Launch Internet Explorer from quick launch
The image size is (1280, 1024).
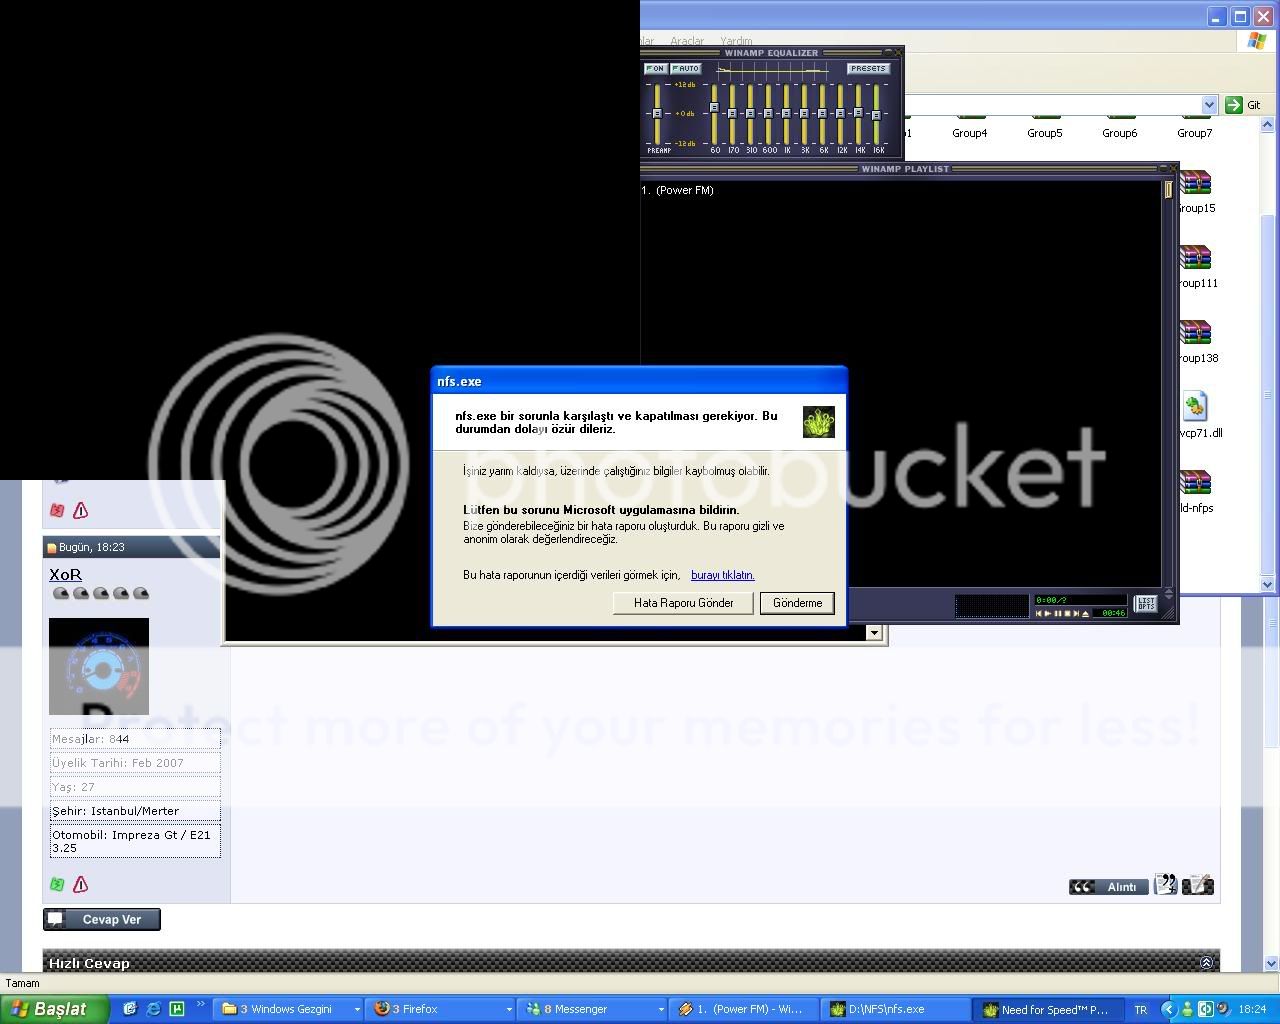click(153, 1009)
